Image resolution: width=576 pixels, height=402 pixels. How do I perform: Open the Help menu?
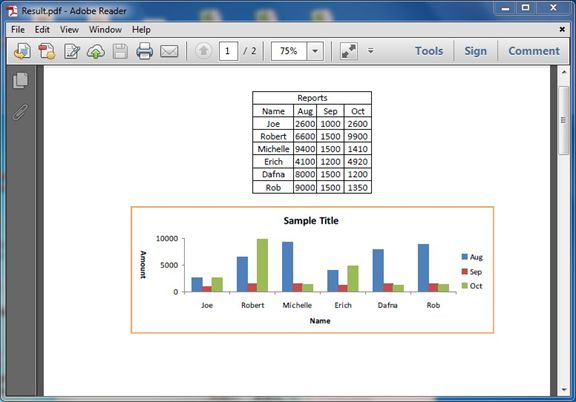141,29
